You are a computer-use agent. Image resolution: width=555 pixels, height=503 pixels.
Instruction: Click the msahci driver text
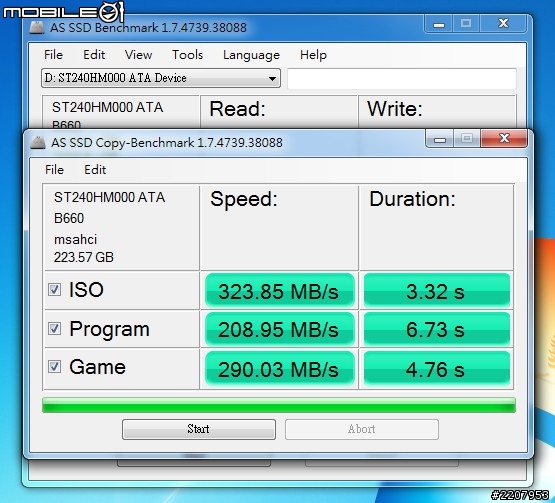pos(75,240)
